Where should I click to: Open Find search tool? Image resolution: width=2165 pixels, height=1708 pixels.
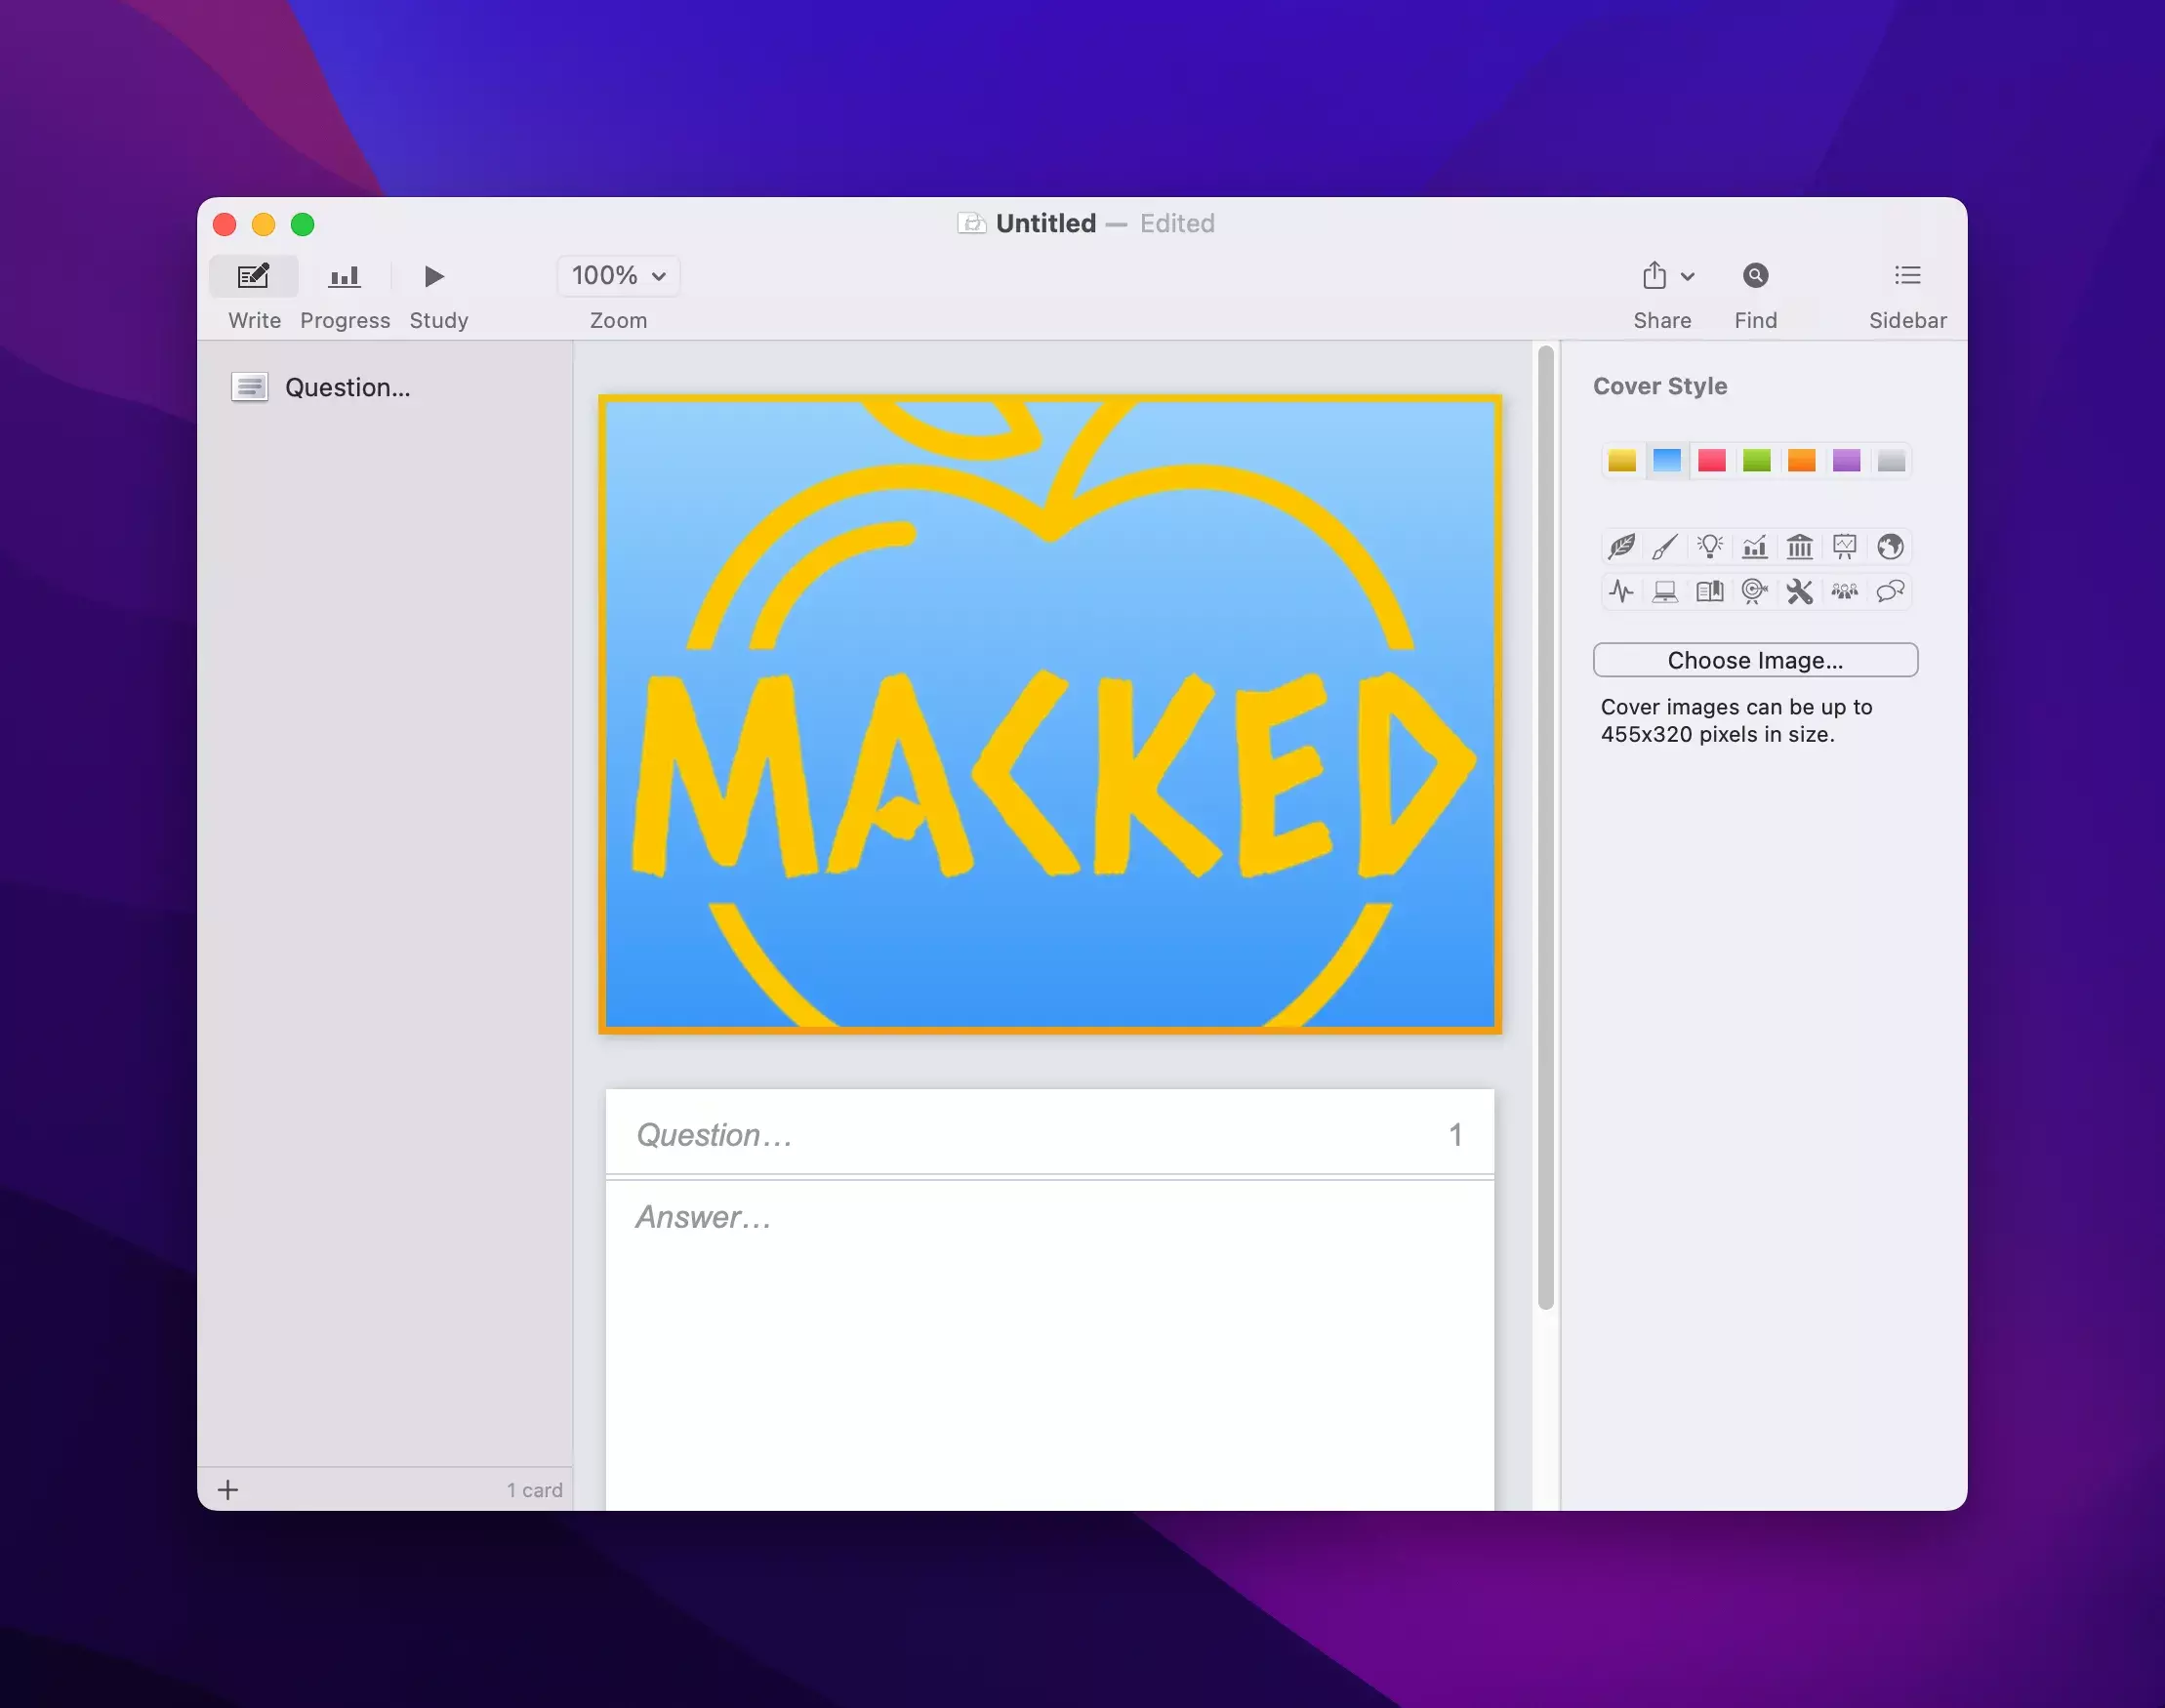tap(1755, 276)
